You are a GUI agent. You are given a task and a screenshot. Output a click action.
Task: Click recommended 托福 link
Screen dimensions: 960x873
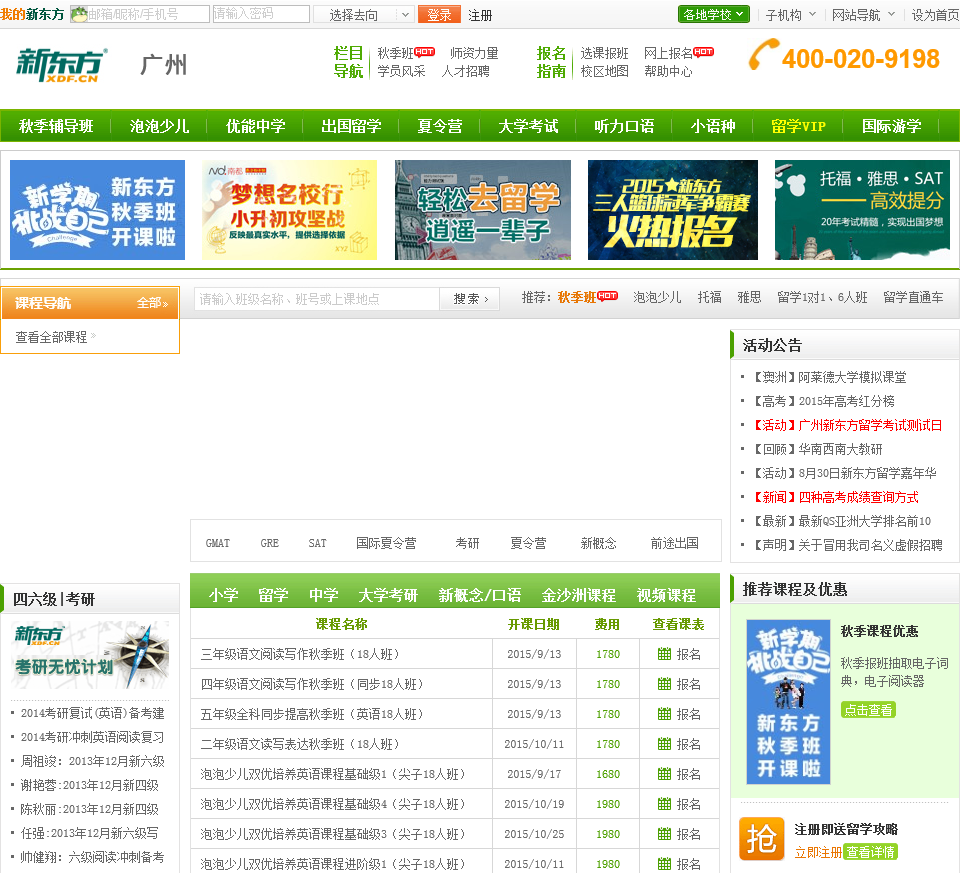coord(709,297)
